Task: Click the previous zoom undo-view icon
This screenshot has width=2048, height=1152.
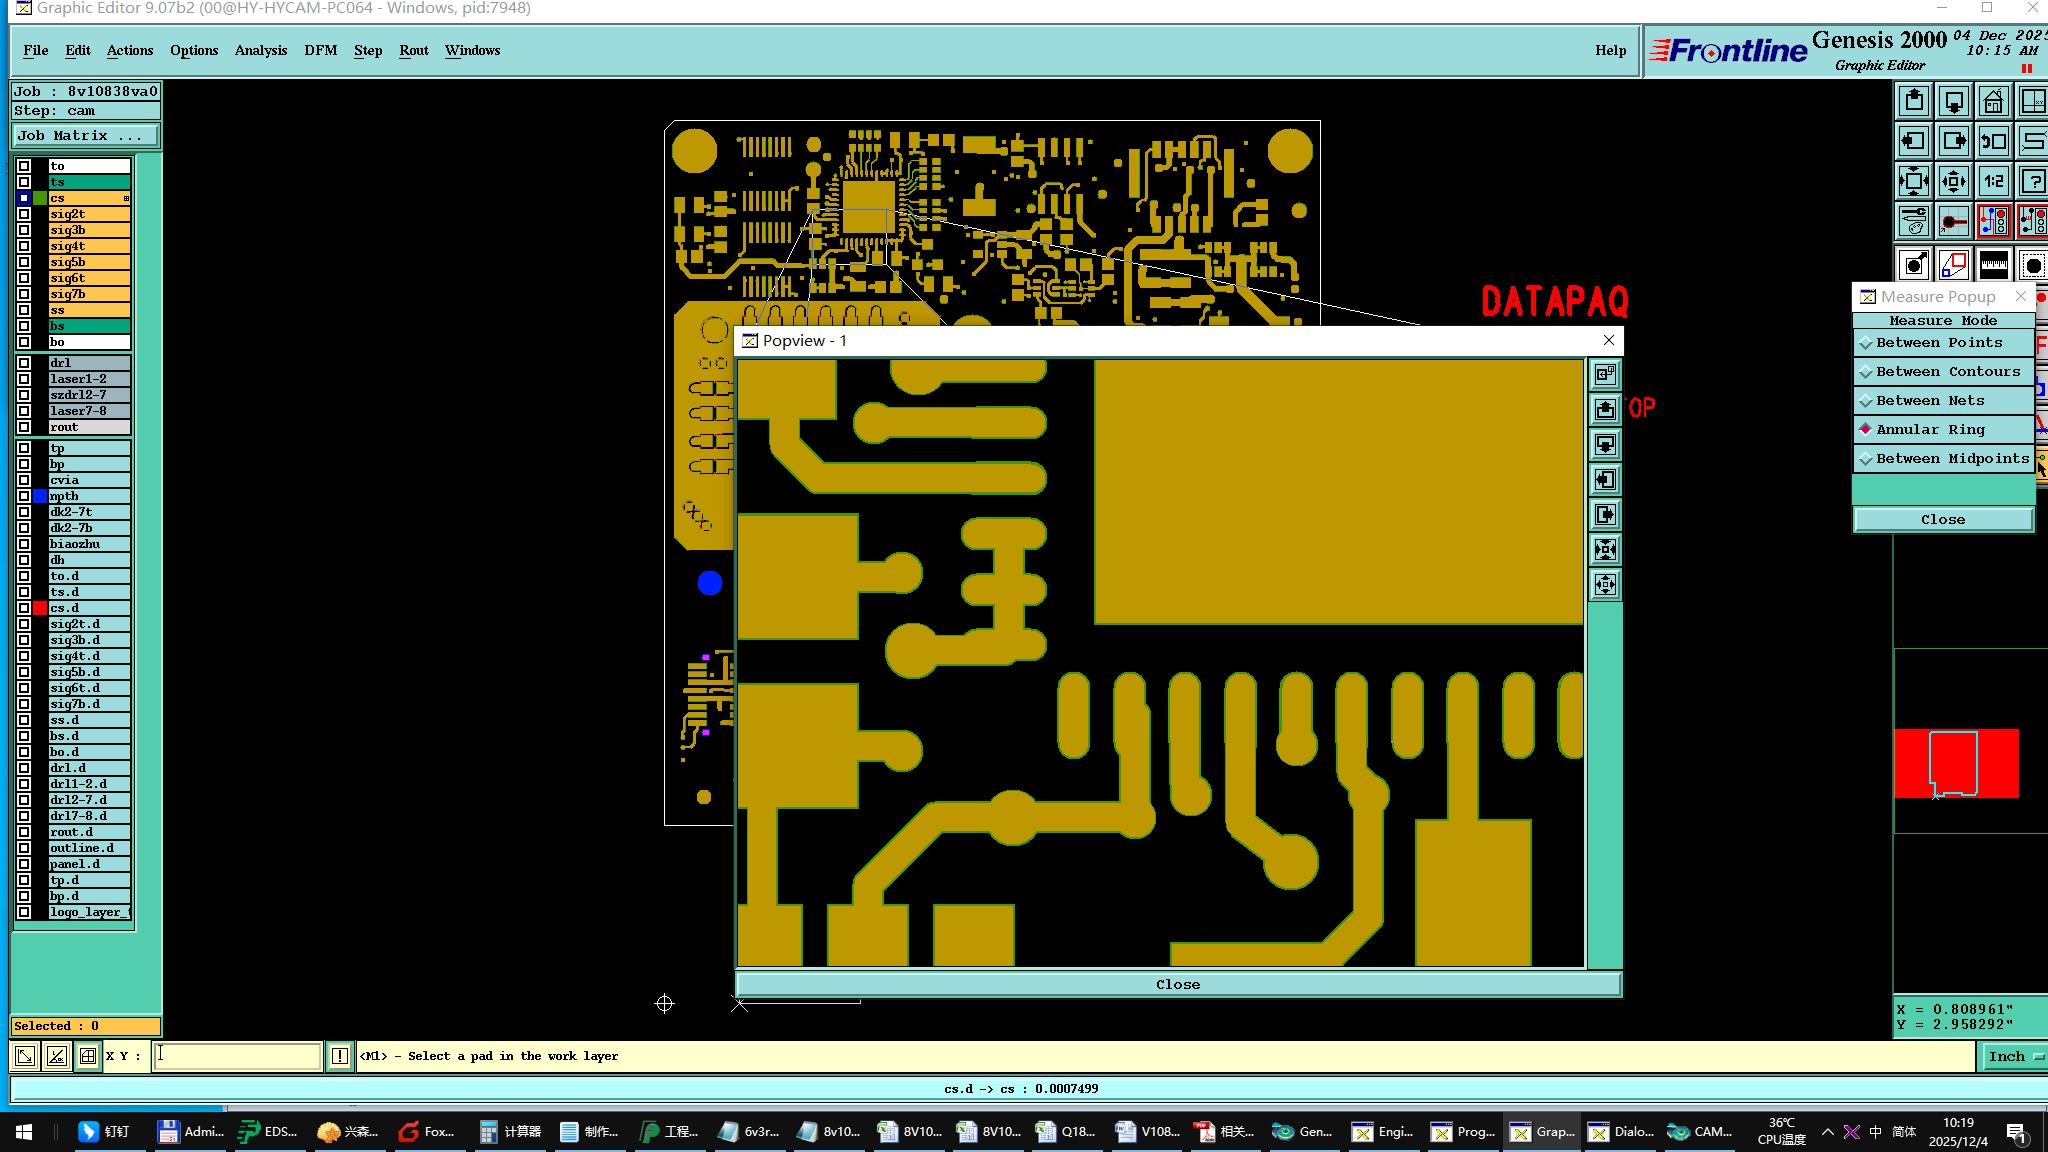Action: click(1993, 141)
